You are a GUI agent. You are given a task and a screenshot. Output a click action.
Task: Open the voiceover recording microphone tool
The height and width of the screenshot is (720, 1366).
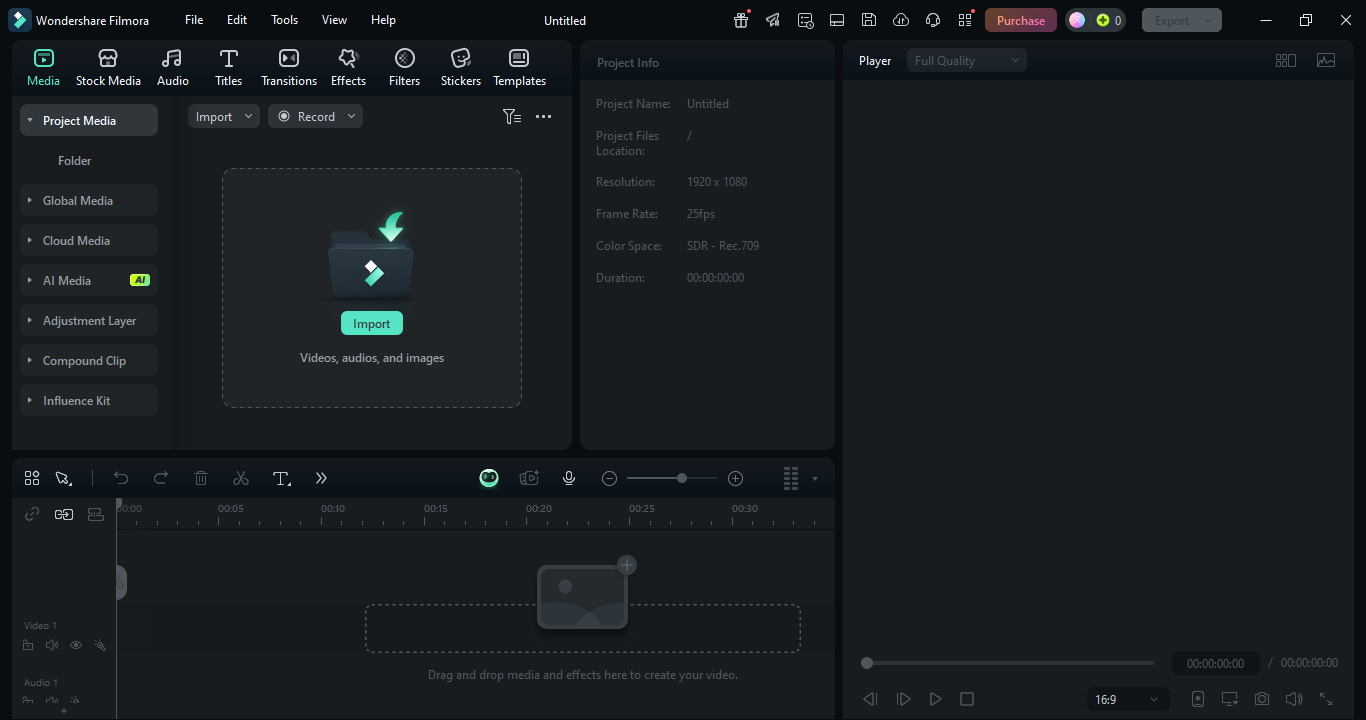point(568,478)
